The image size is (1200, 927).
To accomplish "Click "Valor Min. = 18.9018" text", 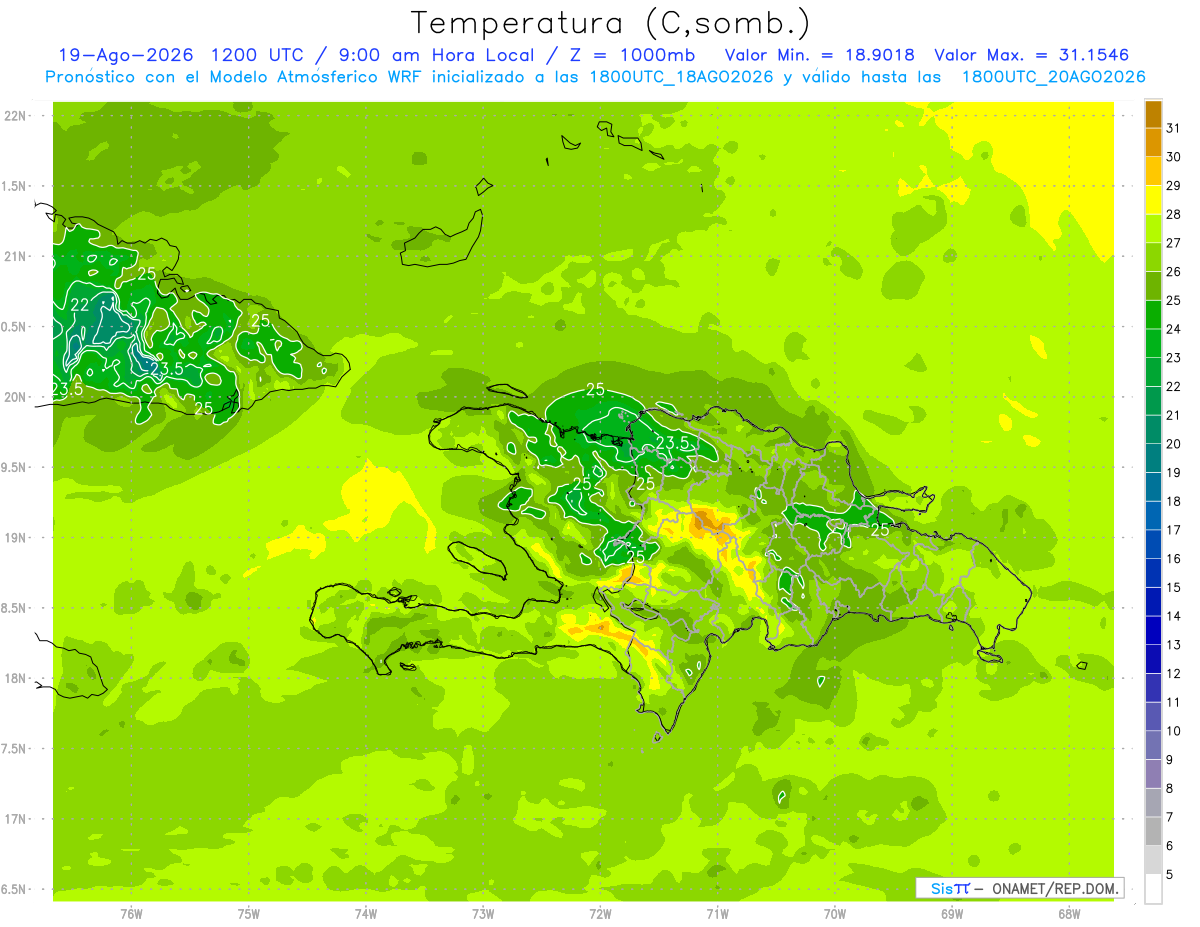I will (819, 55).
